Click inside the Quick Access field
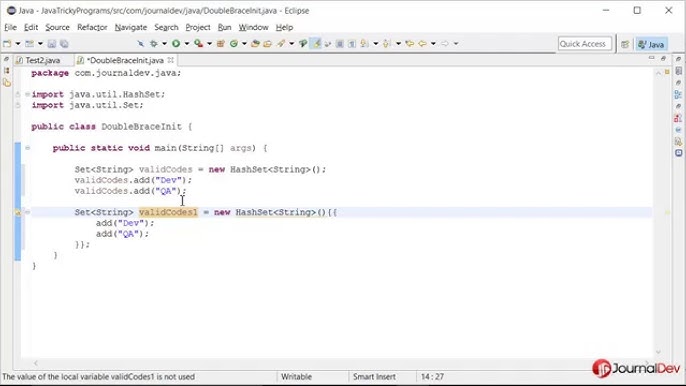Viewport: 686px width, 386px height. pyautogui.click(x=584, y=44)
